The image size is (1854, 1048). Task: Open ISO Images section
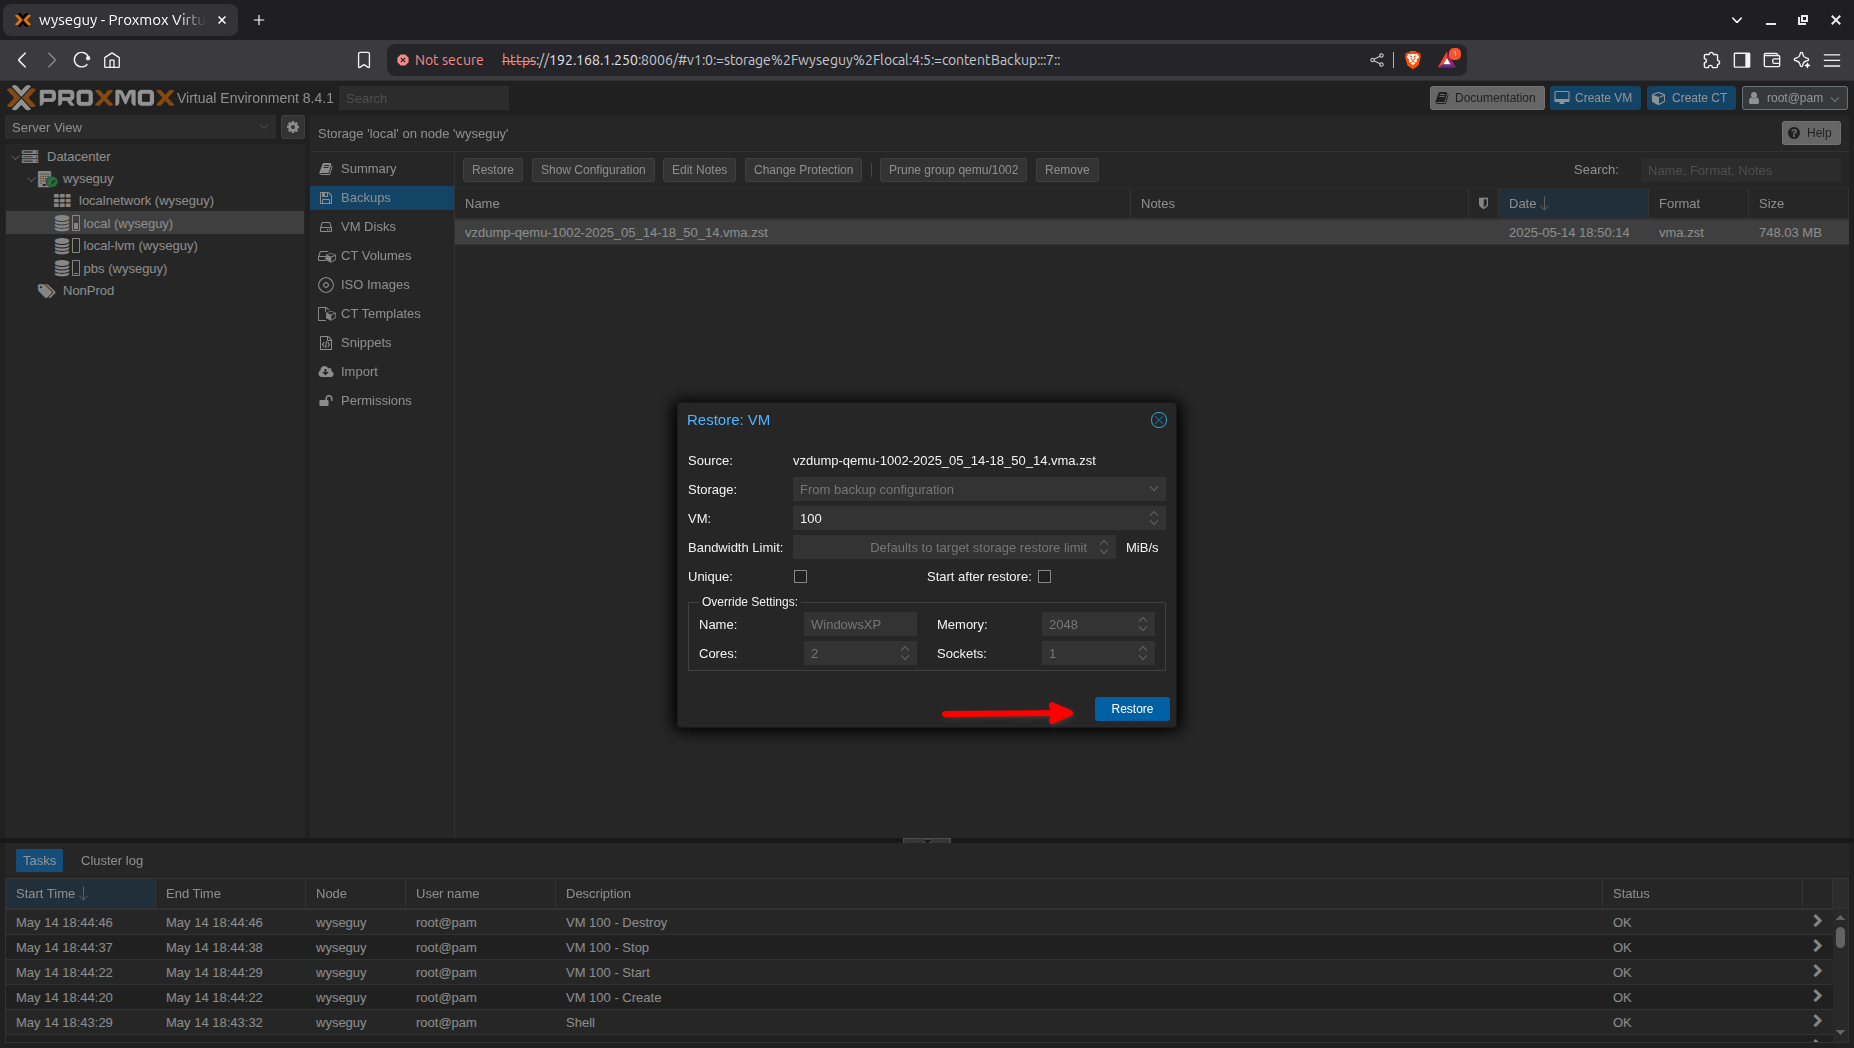pos(382,285)
